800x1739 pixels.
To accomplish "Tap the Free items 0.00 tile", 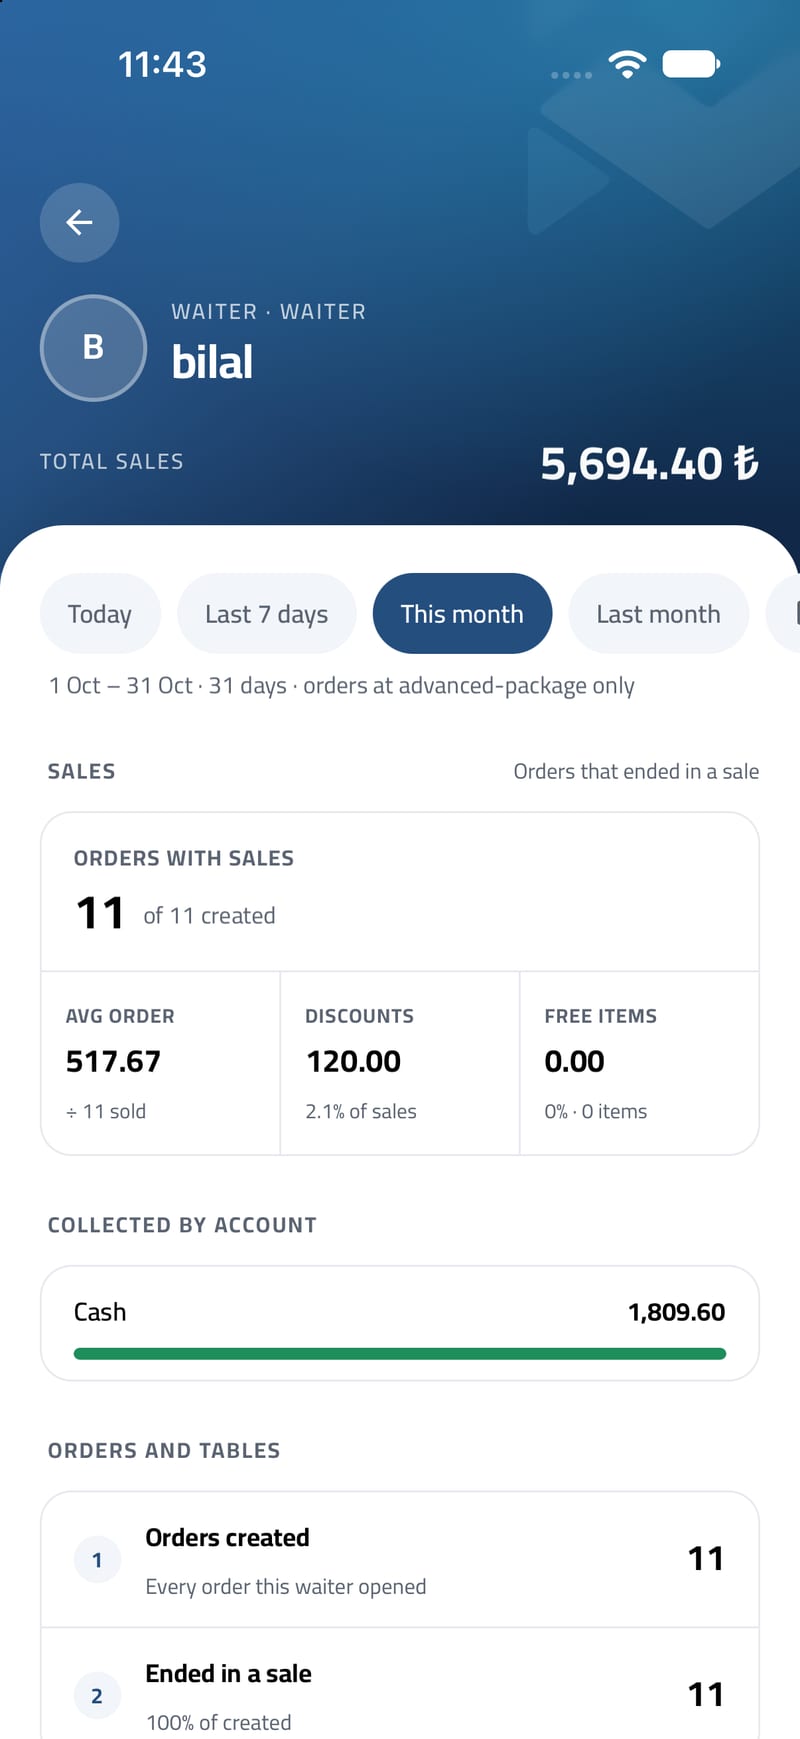I will [x=639, y=1063].
